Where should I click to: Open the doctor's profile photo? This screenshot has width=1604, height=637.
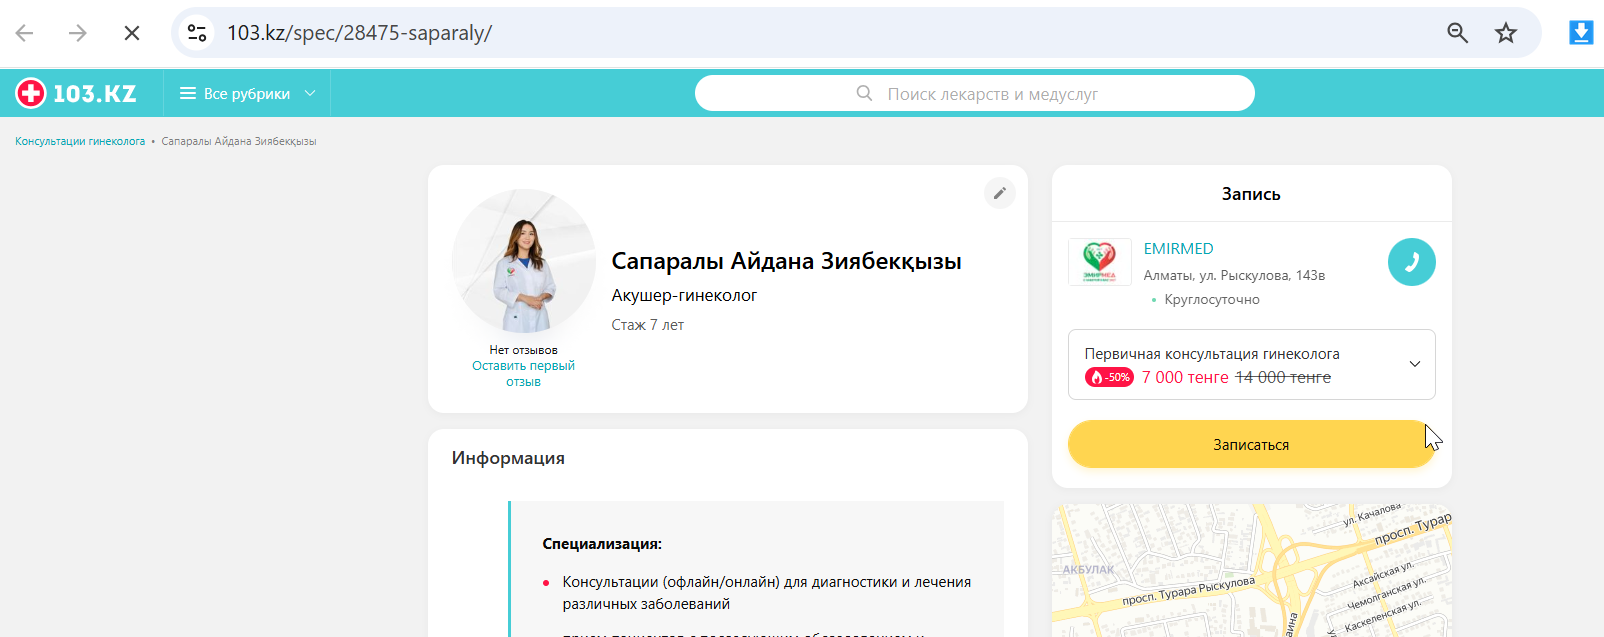click(524, 262)
